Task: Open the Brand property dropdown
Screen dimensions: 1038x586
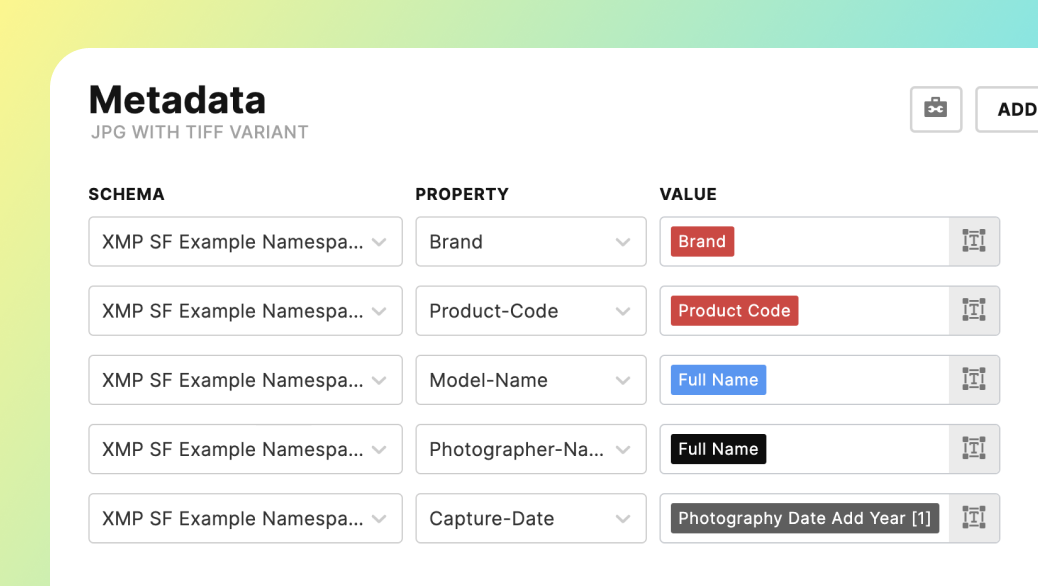Action: pyautogui.click(x=530, y=242)
